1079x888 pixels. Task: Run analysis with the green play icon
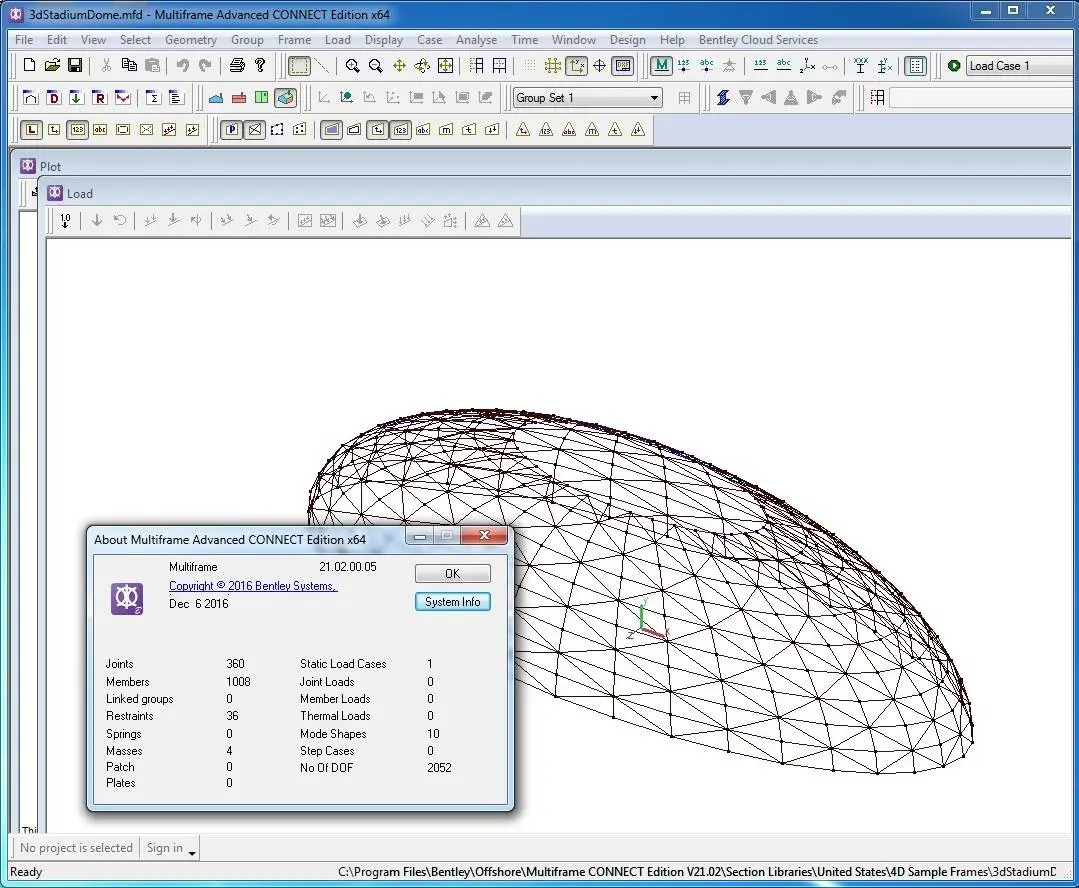954,66
